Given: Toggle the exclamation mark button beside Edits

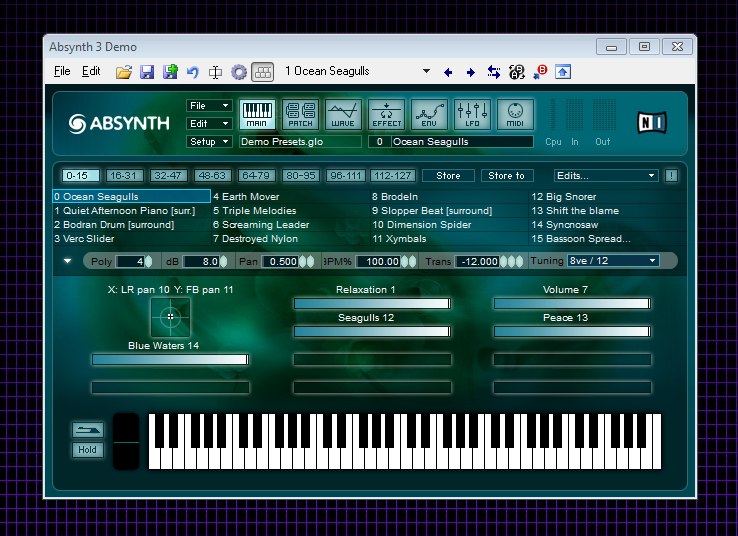Looking at the screenshot, I should [x=670, y=175].
